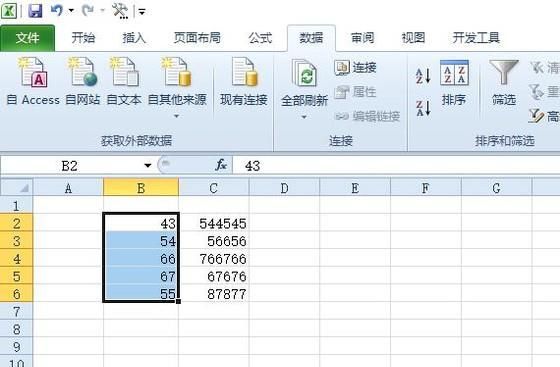Click the 属性 button
560x367 pixels.
[x=355, y=92]
